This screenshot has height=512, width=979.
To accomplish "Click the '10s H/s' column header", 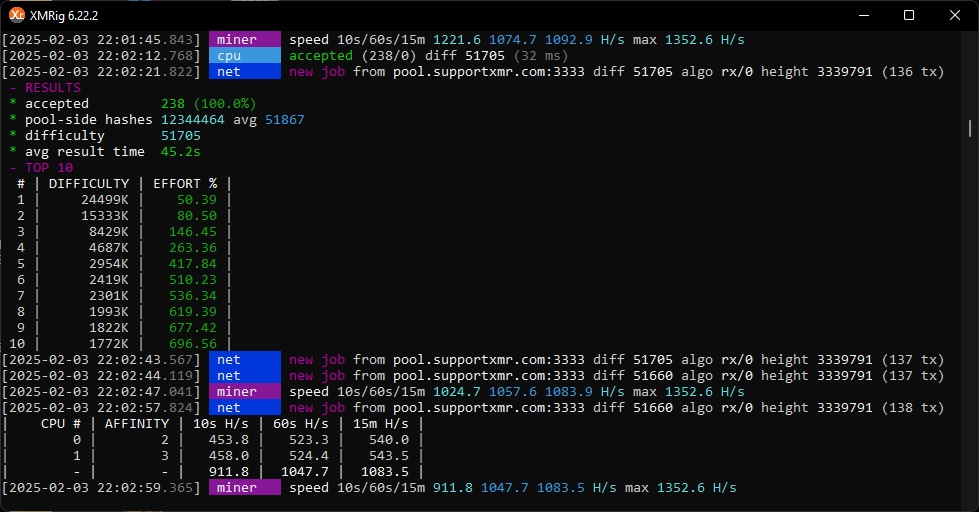I will (220, 423).
